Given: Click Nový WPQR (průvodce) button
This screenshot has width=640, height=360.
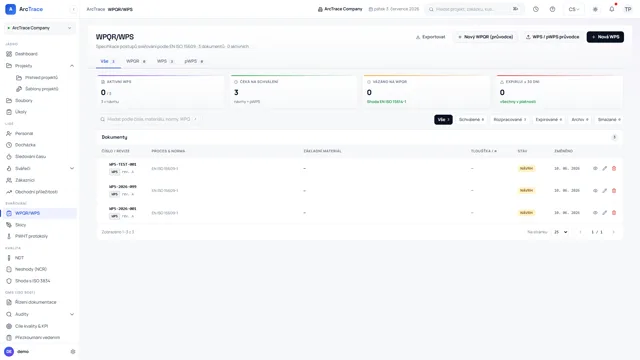Looking at the screenshot, I should pyautogui.click(x=486, y=37).
